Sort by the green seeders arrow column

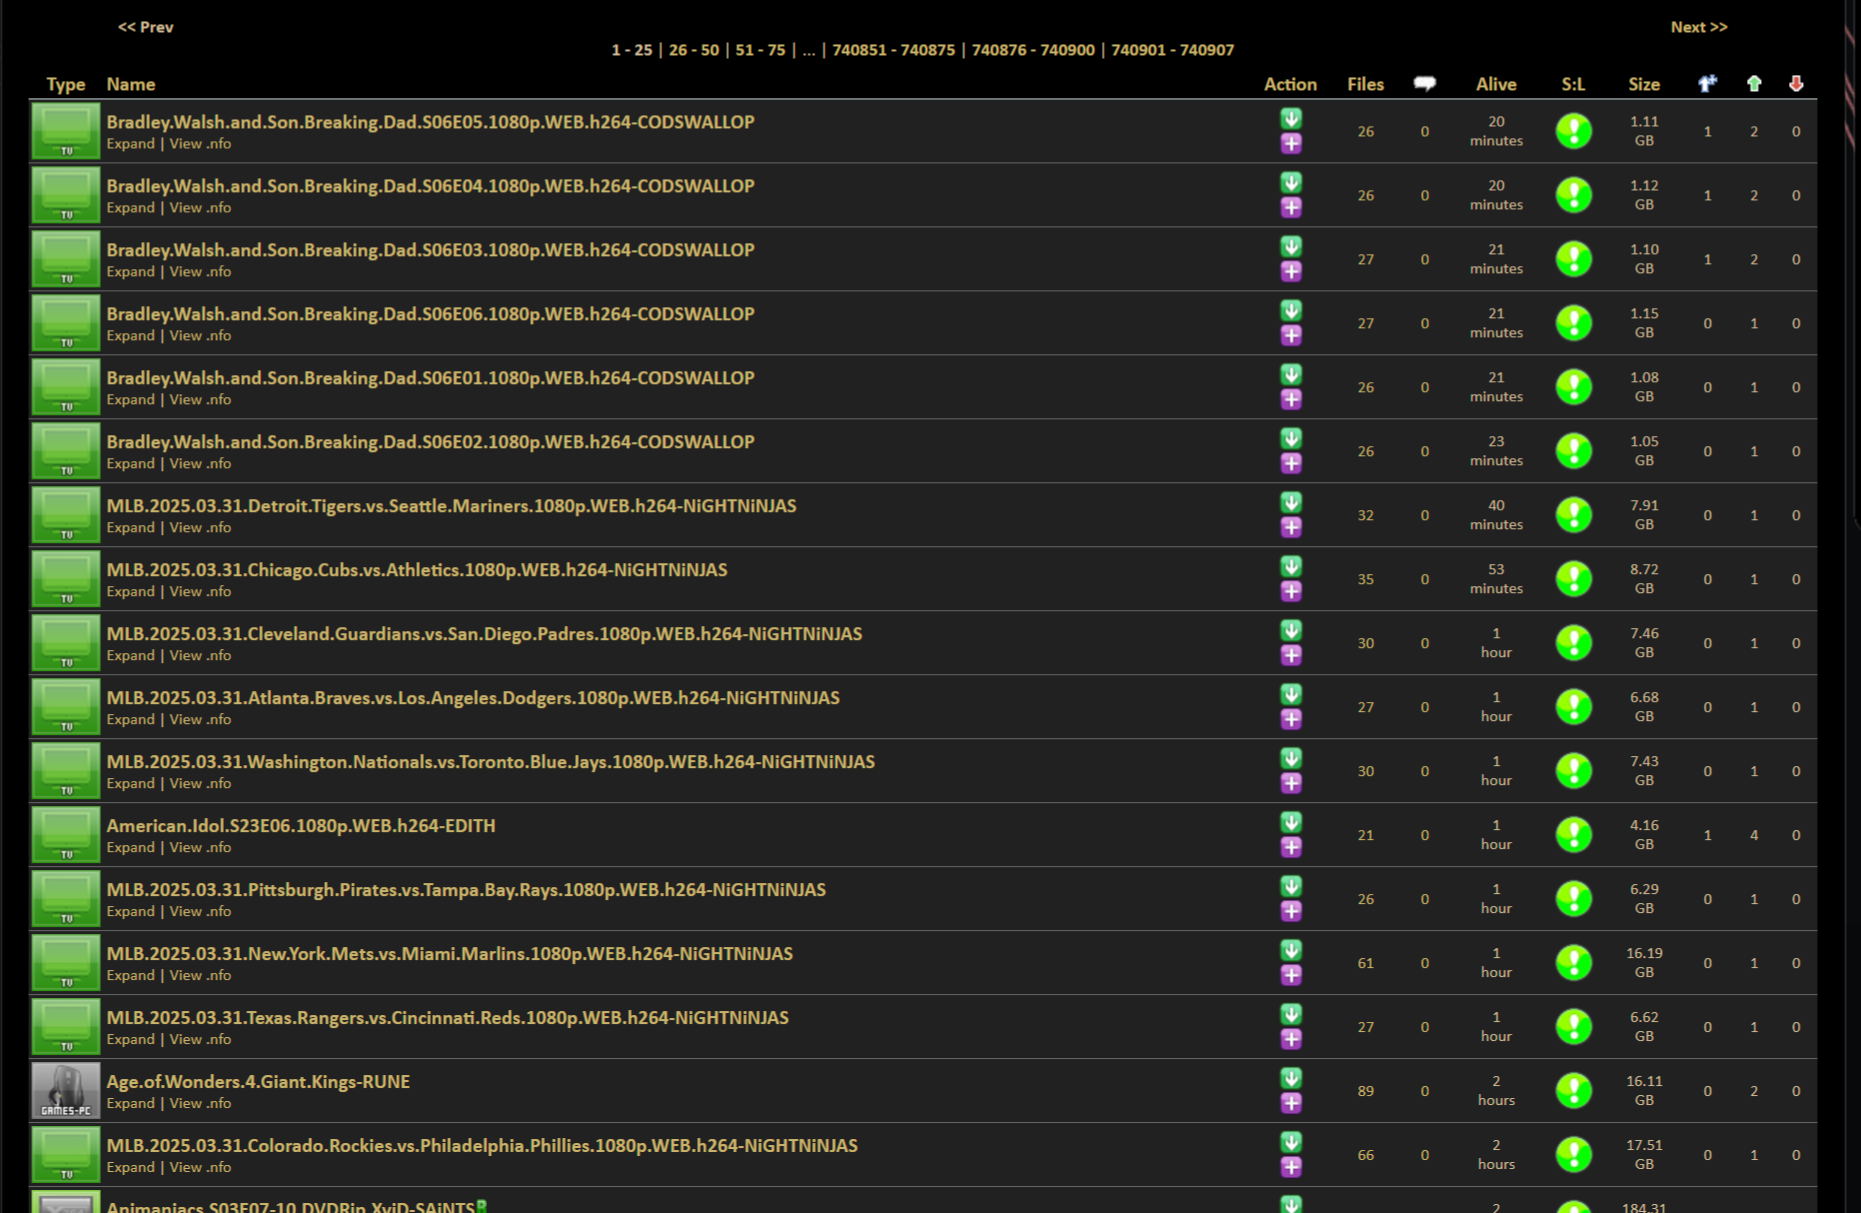coord(1753,84)
